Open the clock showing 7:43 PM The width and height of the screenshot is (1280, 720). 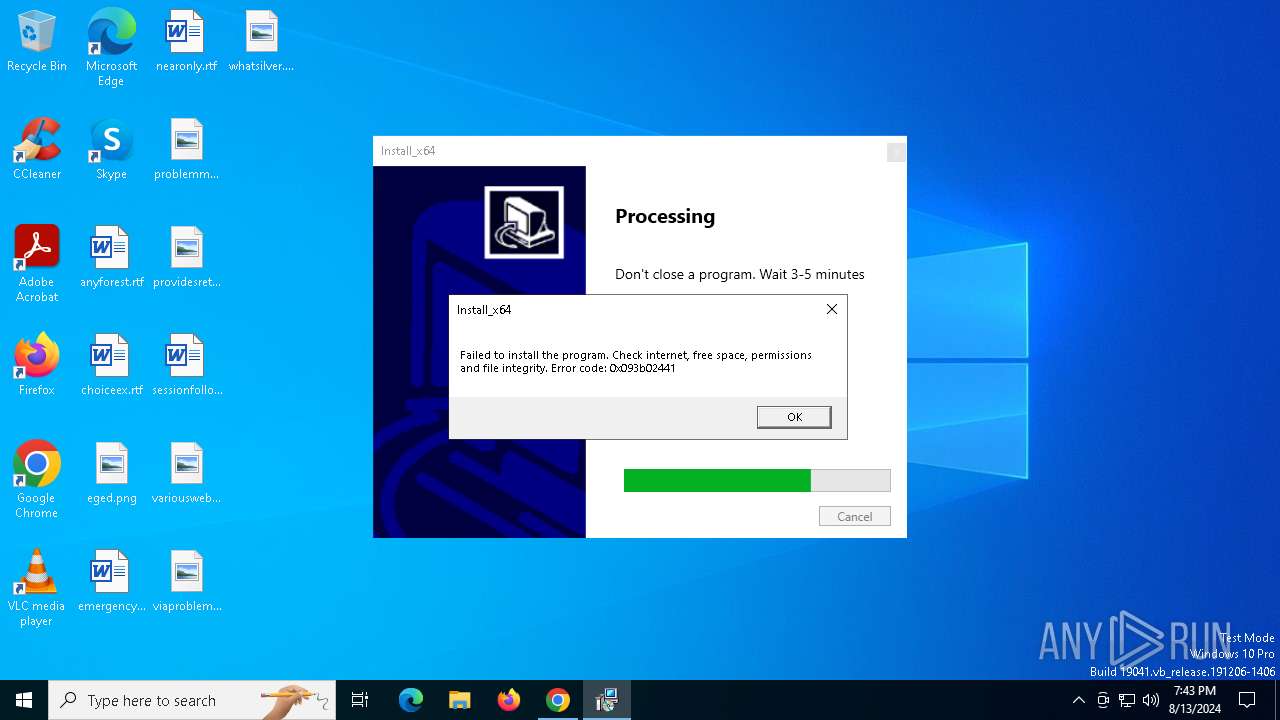coord(1195,700)
